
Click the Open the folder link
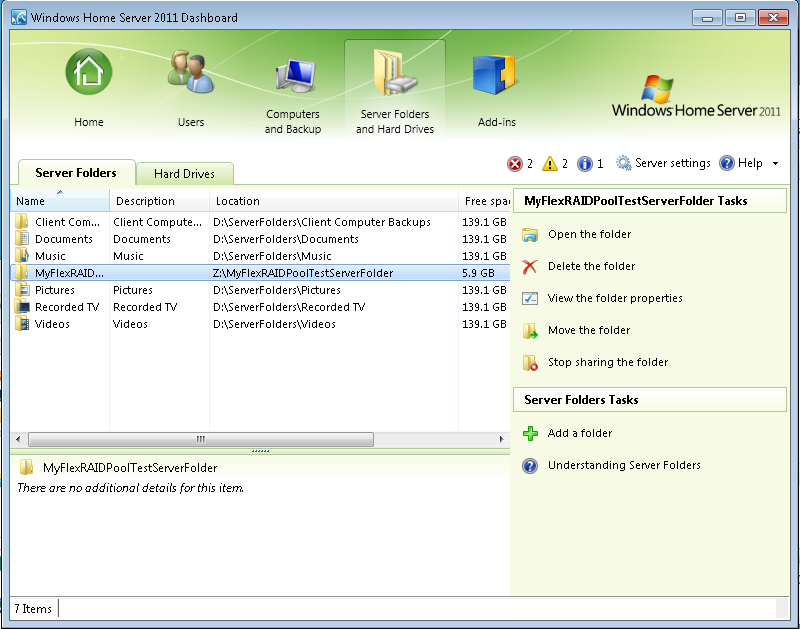[x=589, y=234]
